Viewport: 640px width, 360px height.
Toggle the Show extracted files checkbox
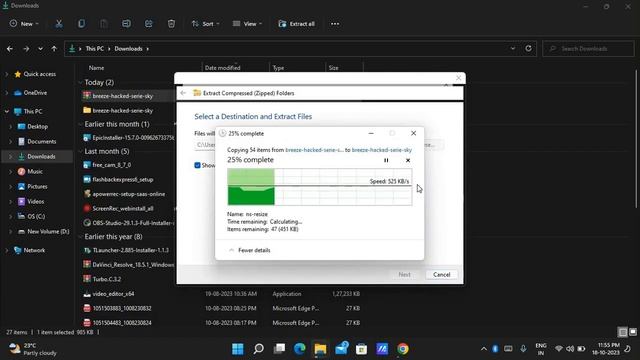tap(198, 165)
